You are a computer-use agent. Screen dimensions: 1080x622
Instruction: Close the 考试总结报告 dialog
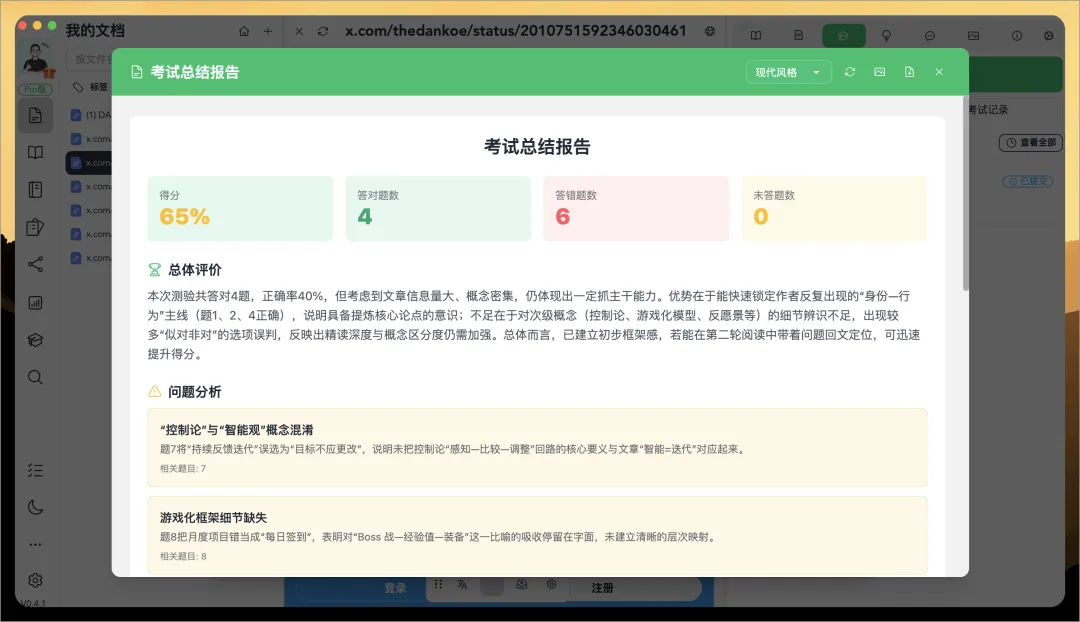tap(939, 72)
